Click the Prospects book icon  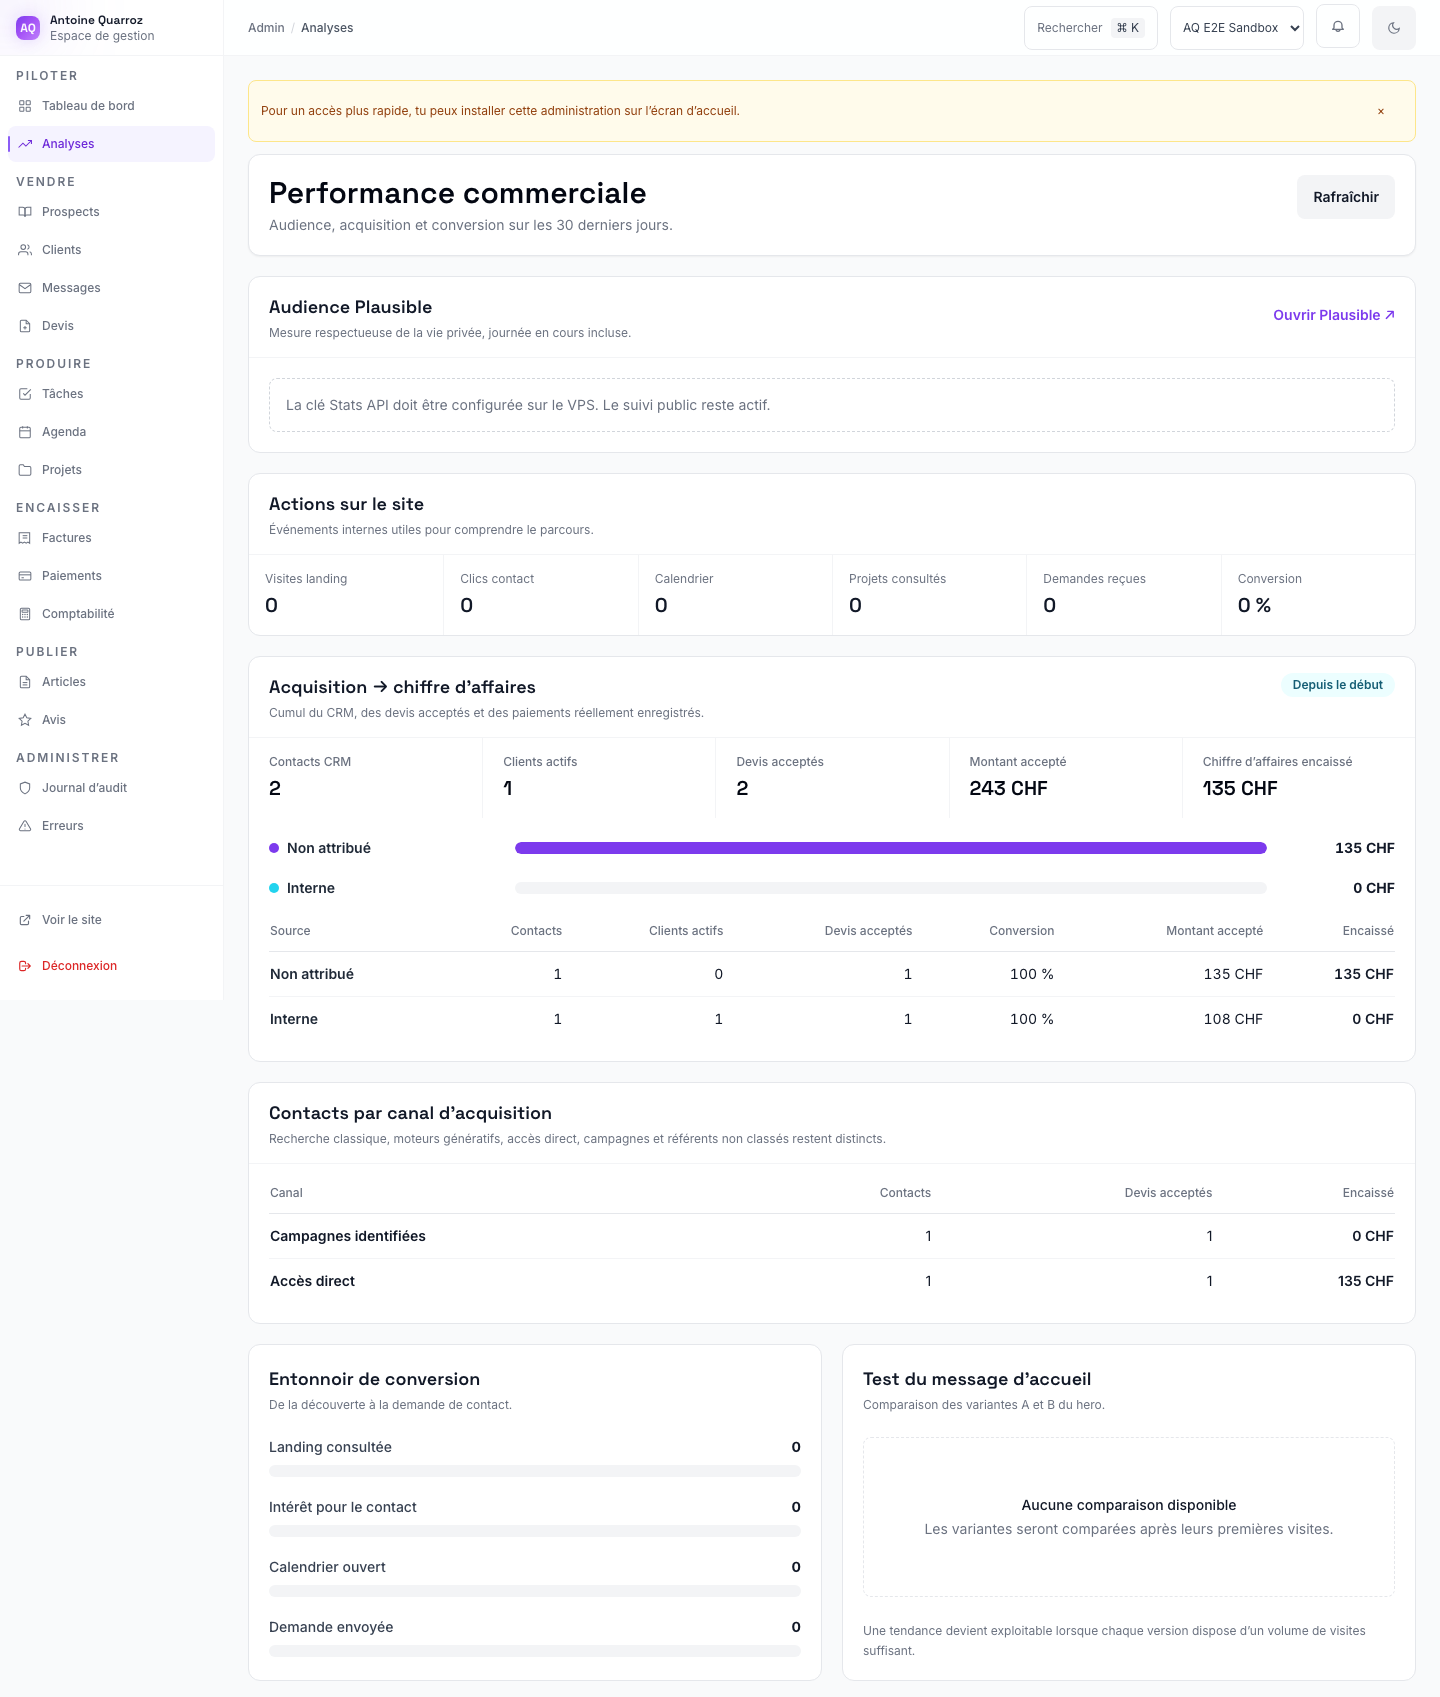[25, 212]
